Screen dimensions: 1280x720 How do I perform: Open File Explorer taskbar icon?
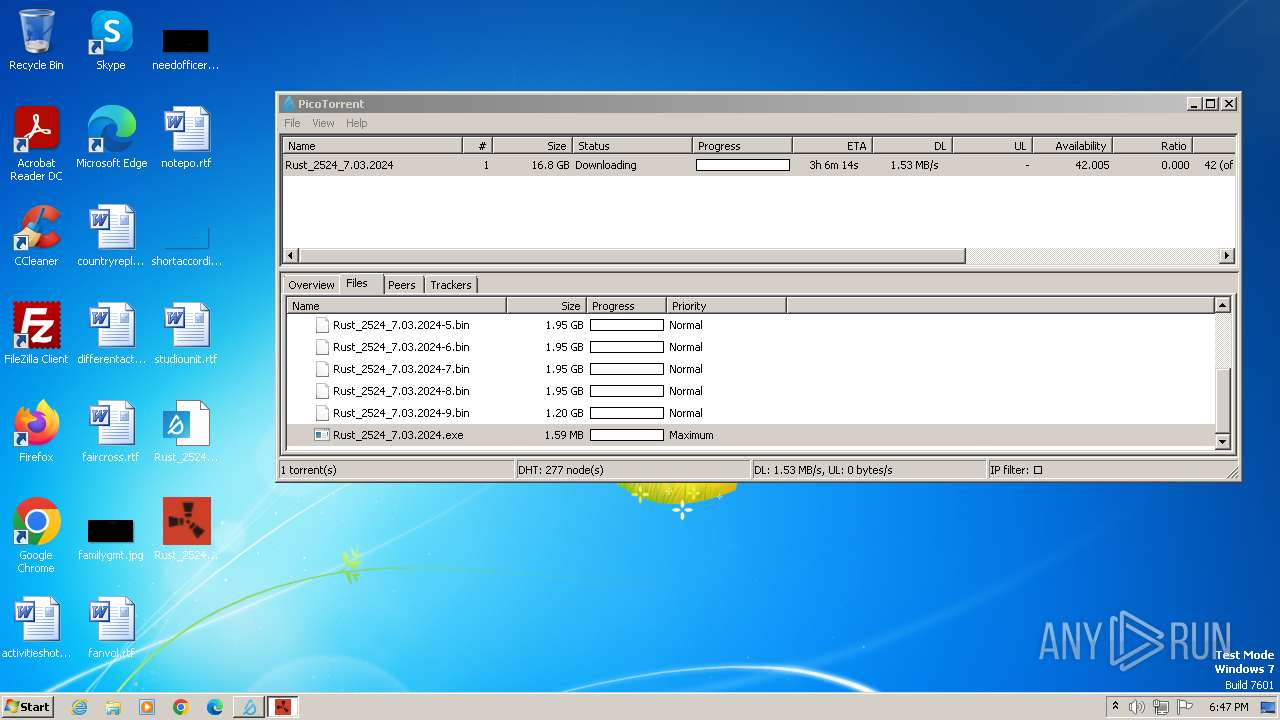pos(113,707)
